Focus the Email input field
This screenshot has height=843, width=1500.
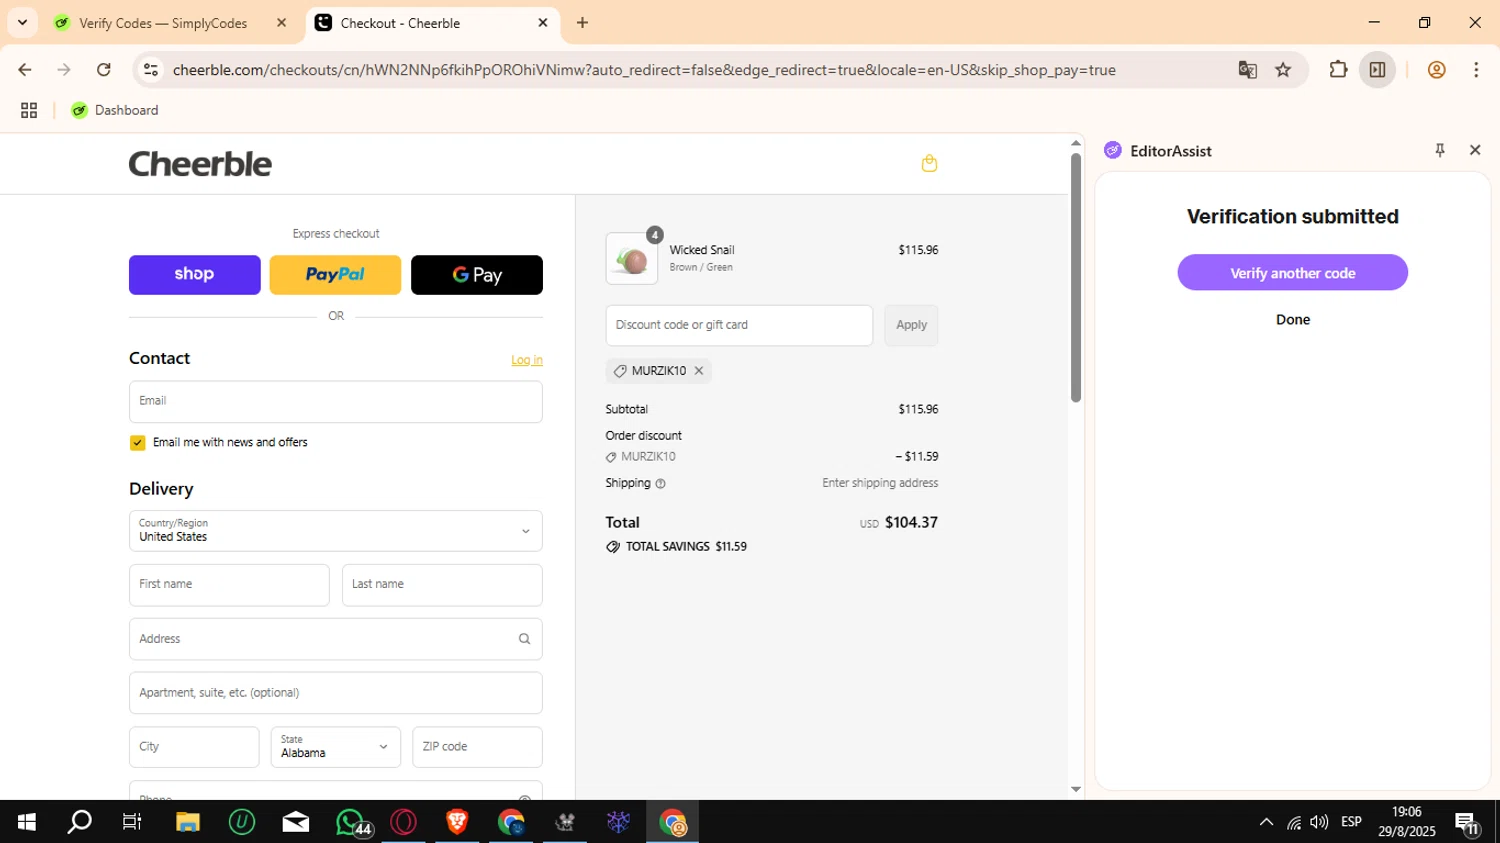[x=336, y=402]
